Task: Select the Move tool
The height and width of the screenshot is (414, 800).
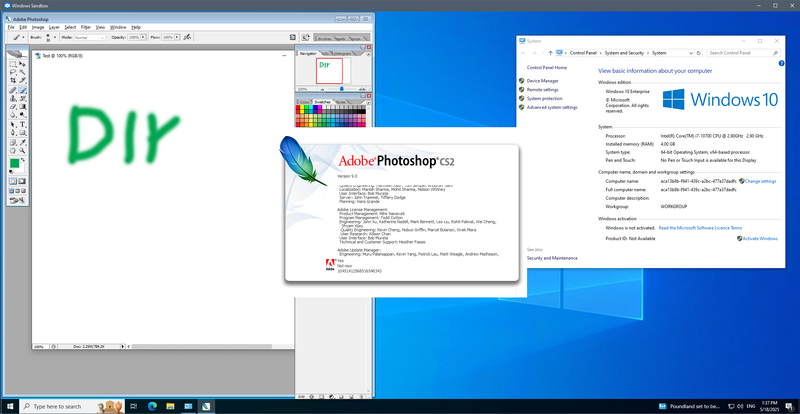Action: (22, 64)
